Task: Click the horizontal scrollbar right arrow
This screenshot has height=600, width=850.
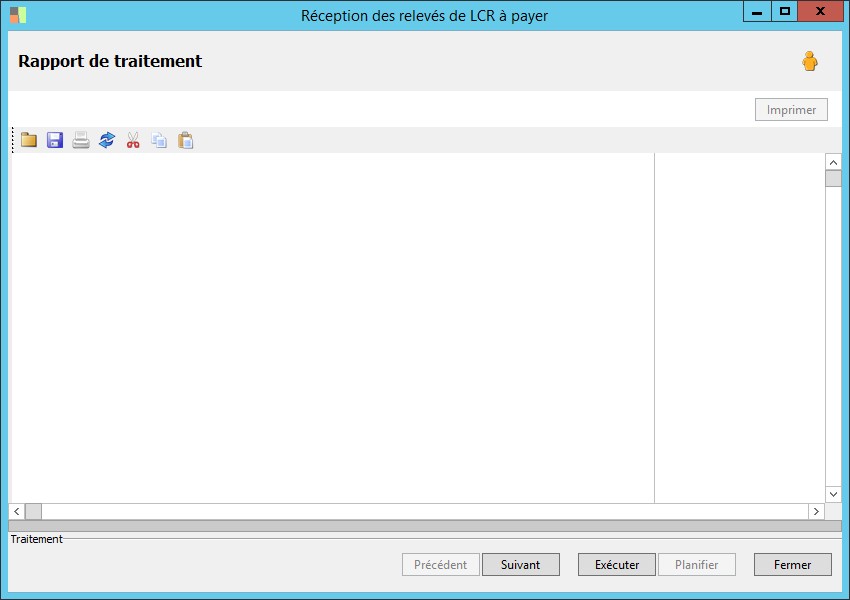Action: [816, 511]
